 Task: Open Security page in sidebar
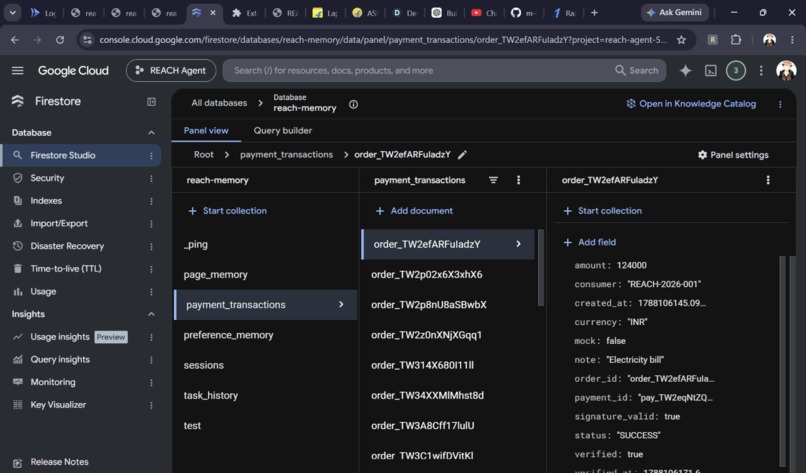(x=47, y=178)
